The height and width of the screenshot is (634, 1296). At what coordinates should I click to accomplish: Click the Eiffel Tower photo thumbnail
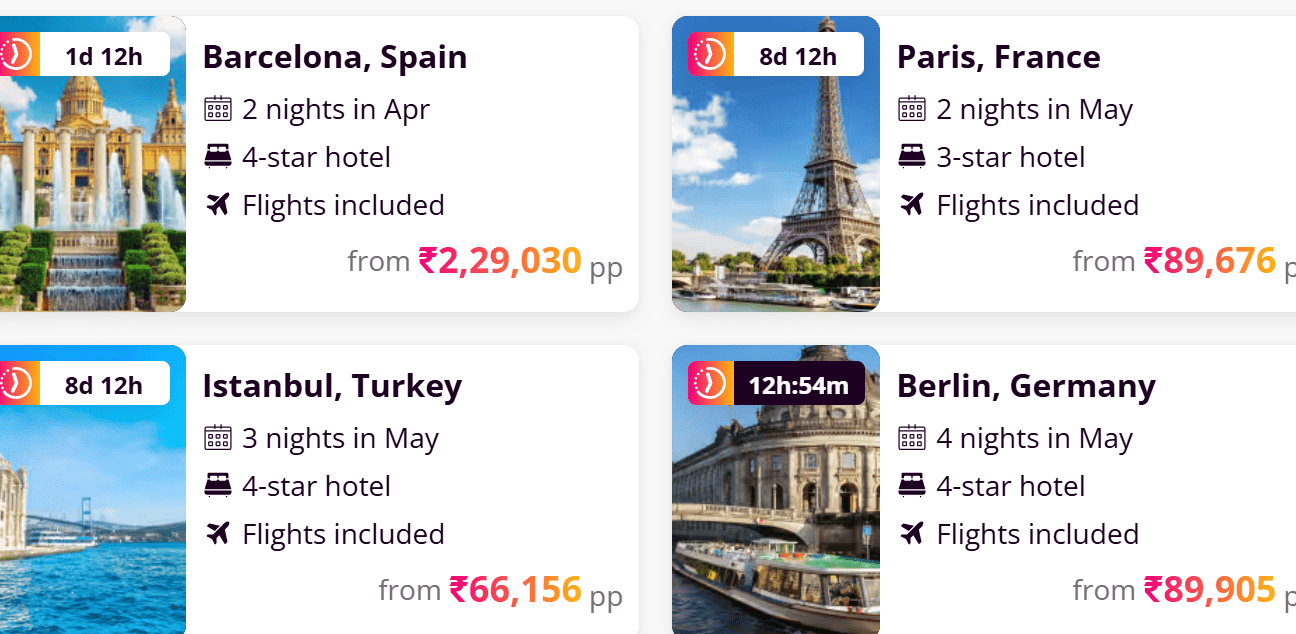pyautogui.click(x=775, y=190)
